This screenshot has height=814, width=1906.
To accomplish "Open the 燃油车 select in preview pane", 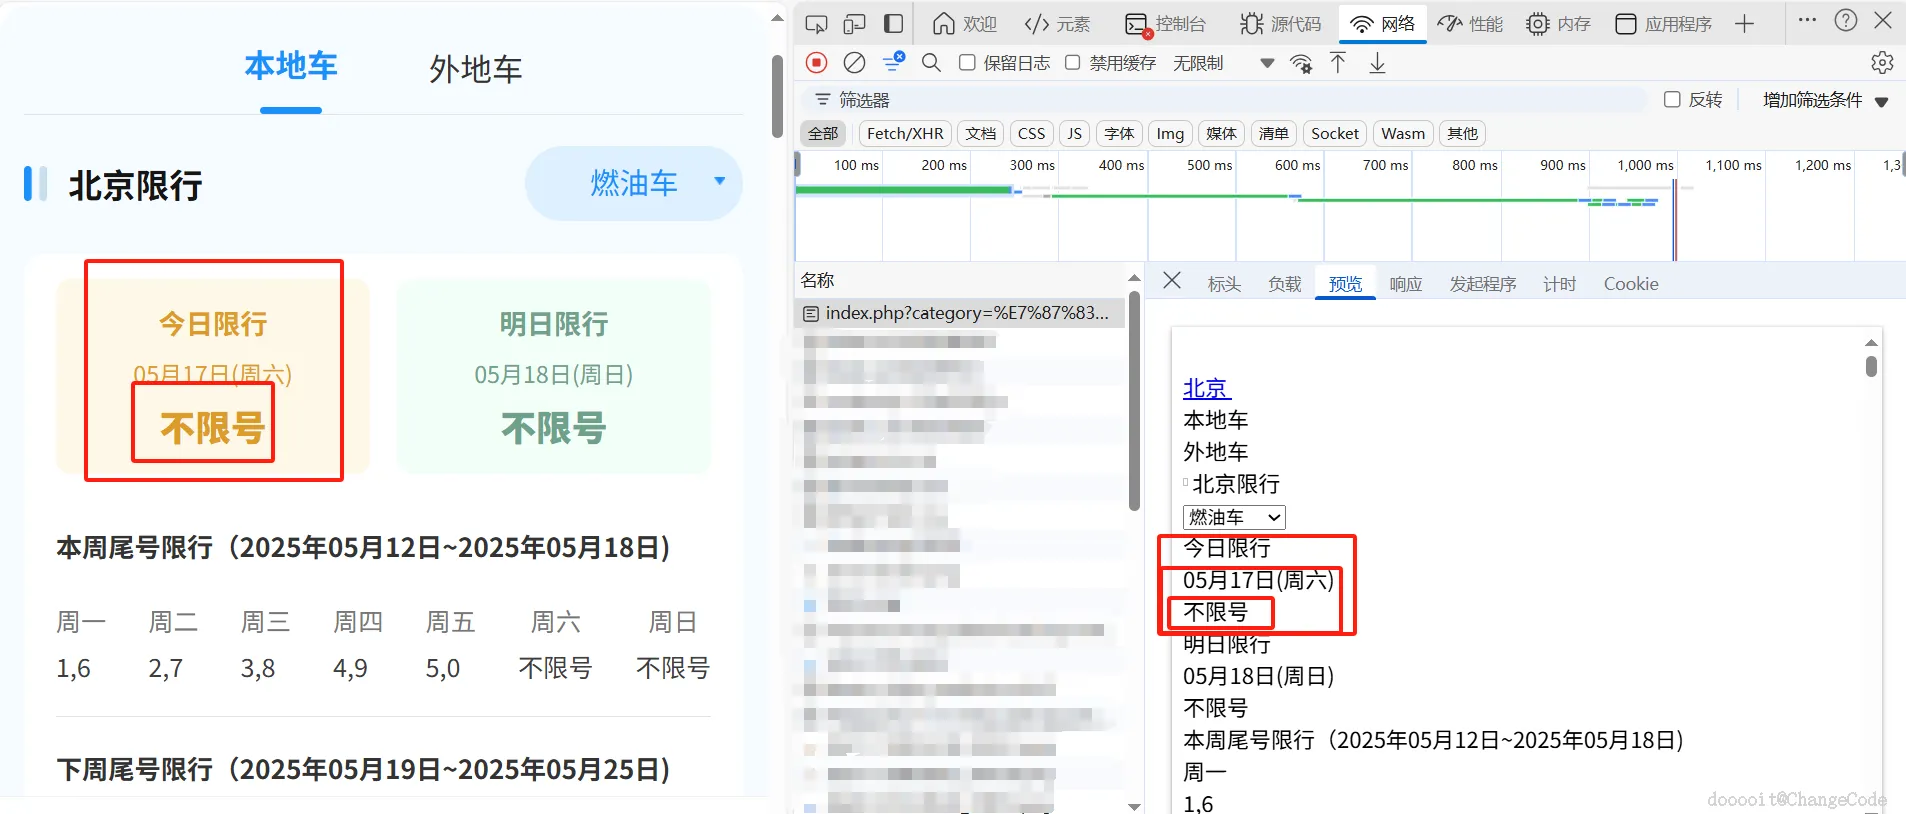I will pos(1234,517).
